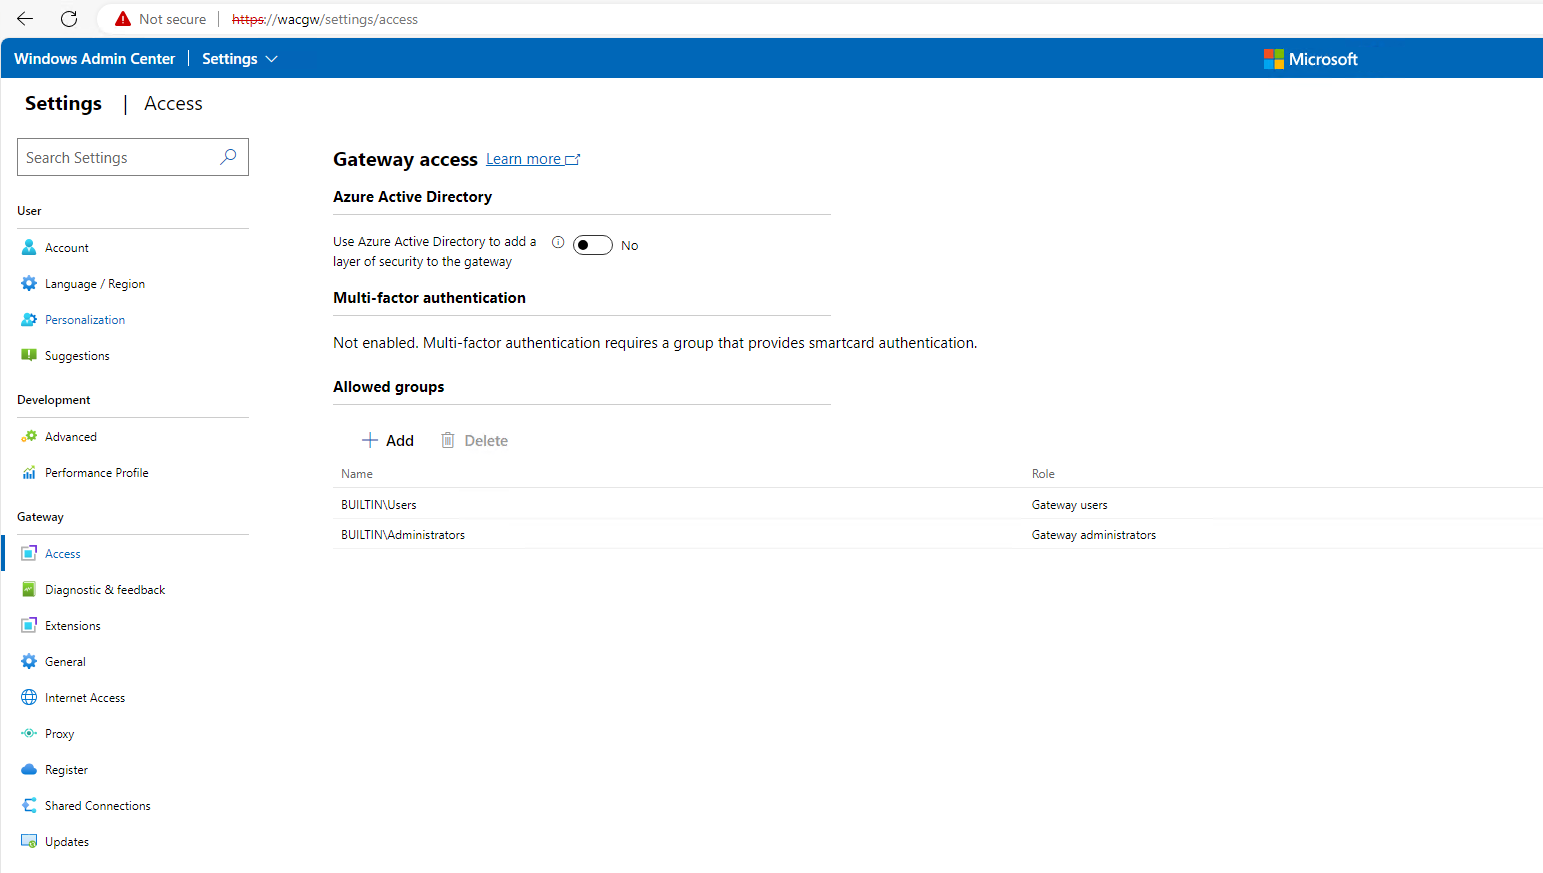Reload the page with browser refresh button
The image size is (1543, 873).
coord(69,19)
